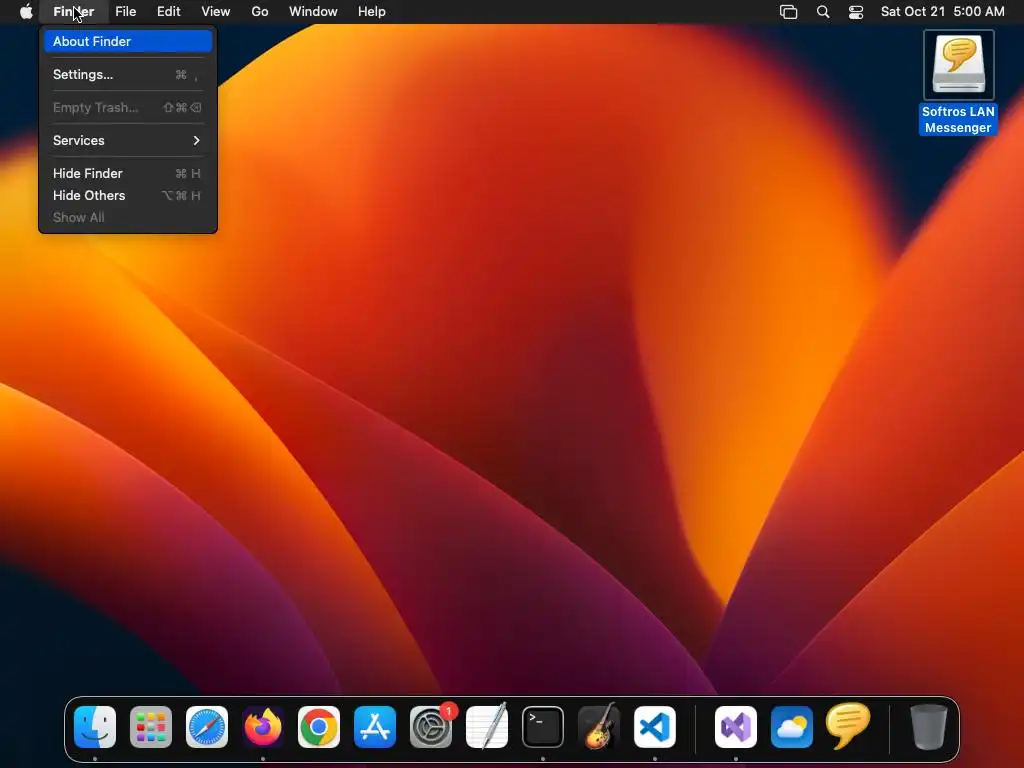
Task: Open Spotlight search in menu bar
Action: coord(823,12)
